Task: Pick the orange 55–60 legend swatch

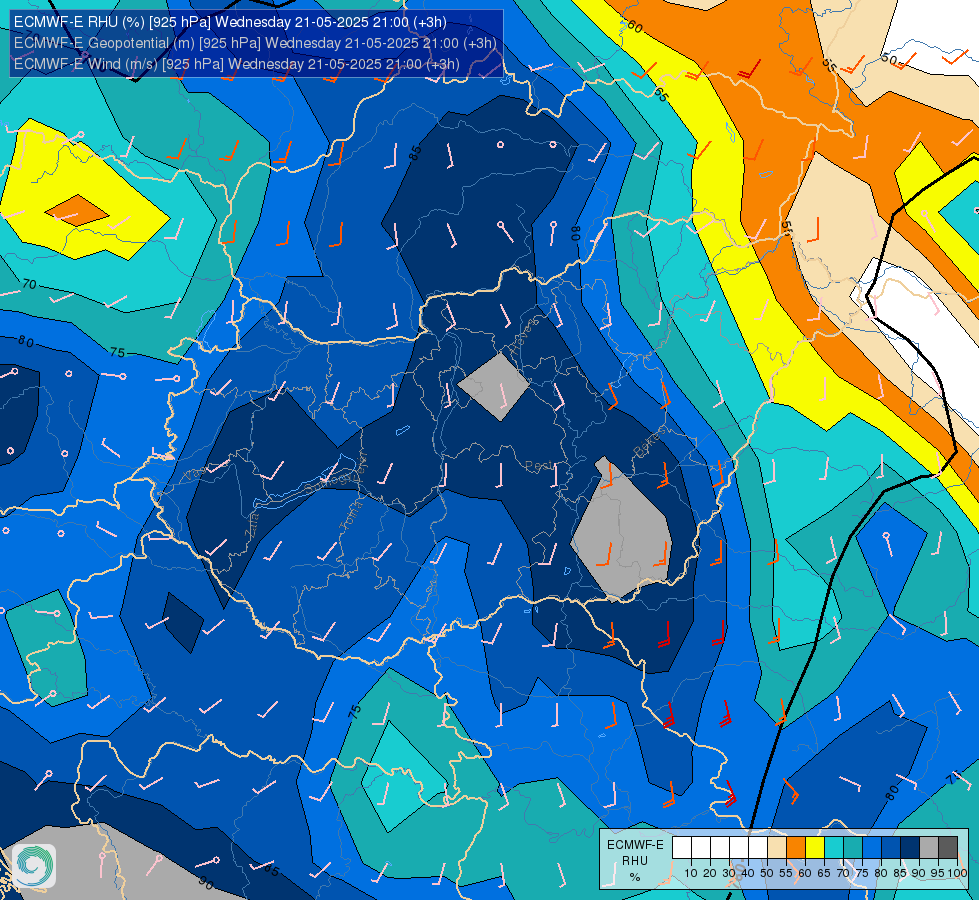Action: pyautogui.click(x=795, y=848)
